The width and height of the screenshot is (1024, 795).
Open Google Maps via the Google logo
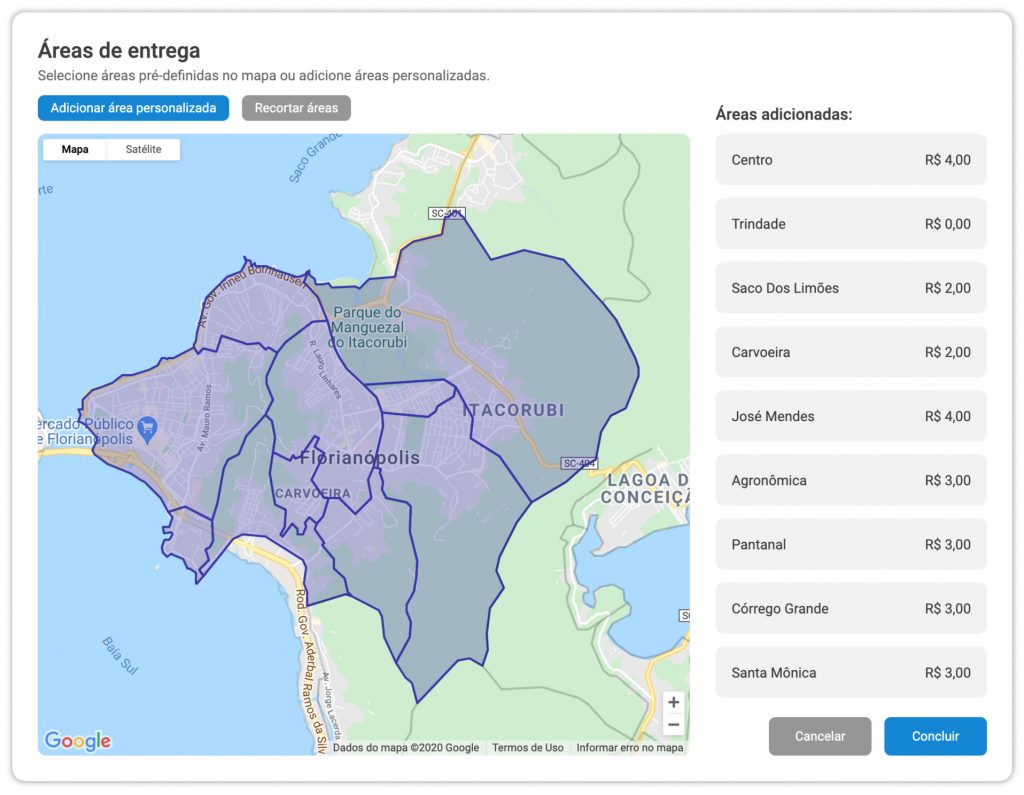78,741
